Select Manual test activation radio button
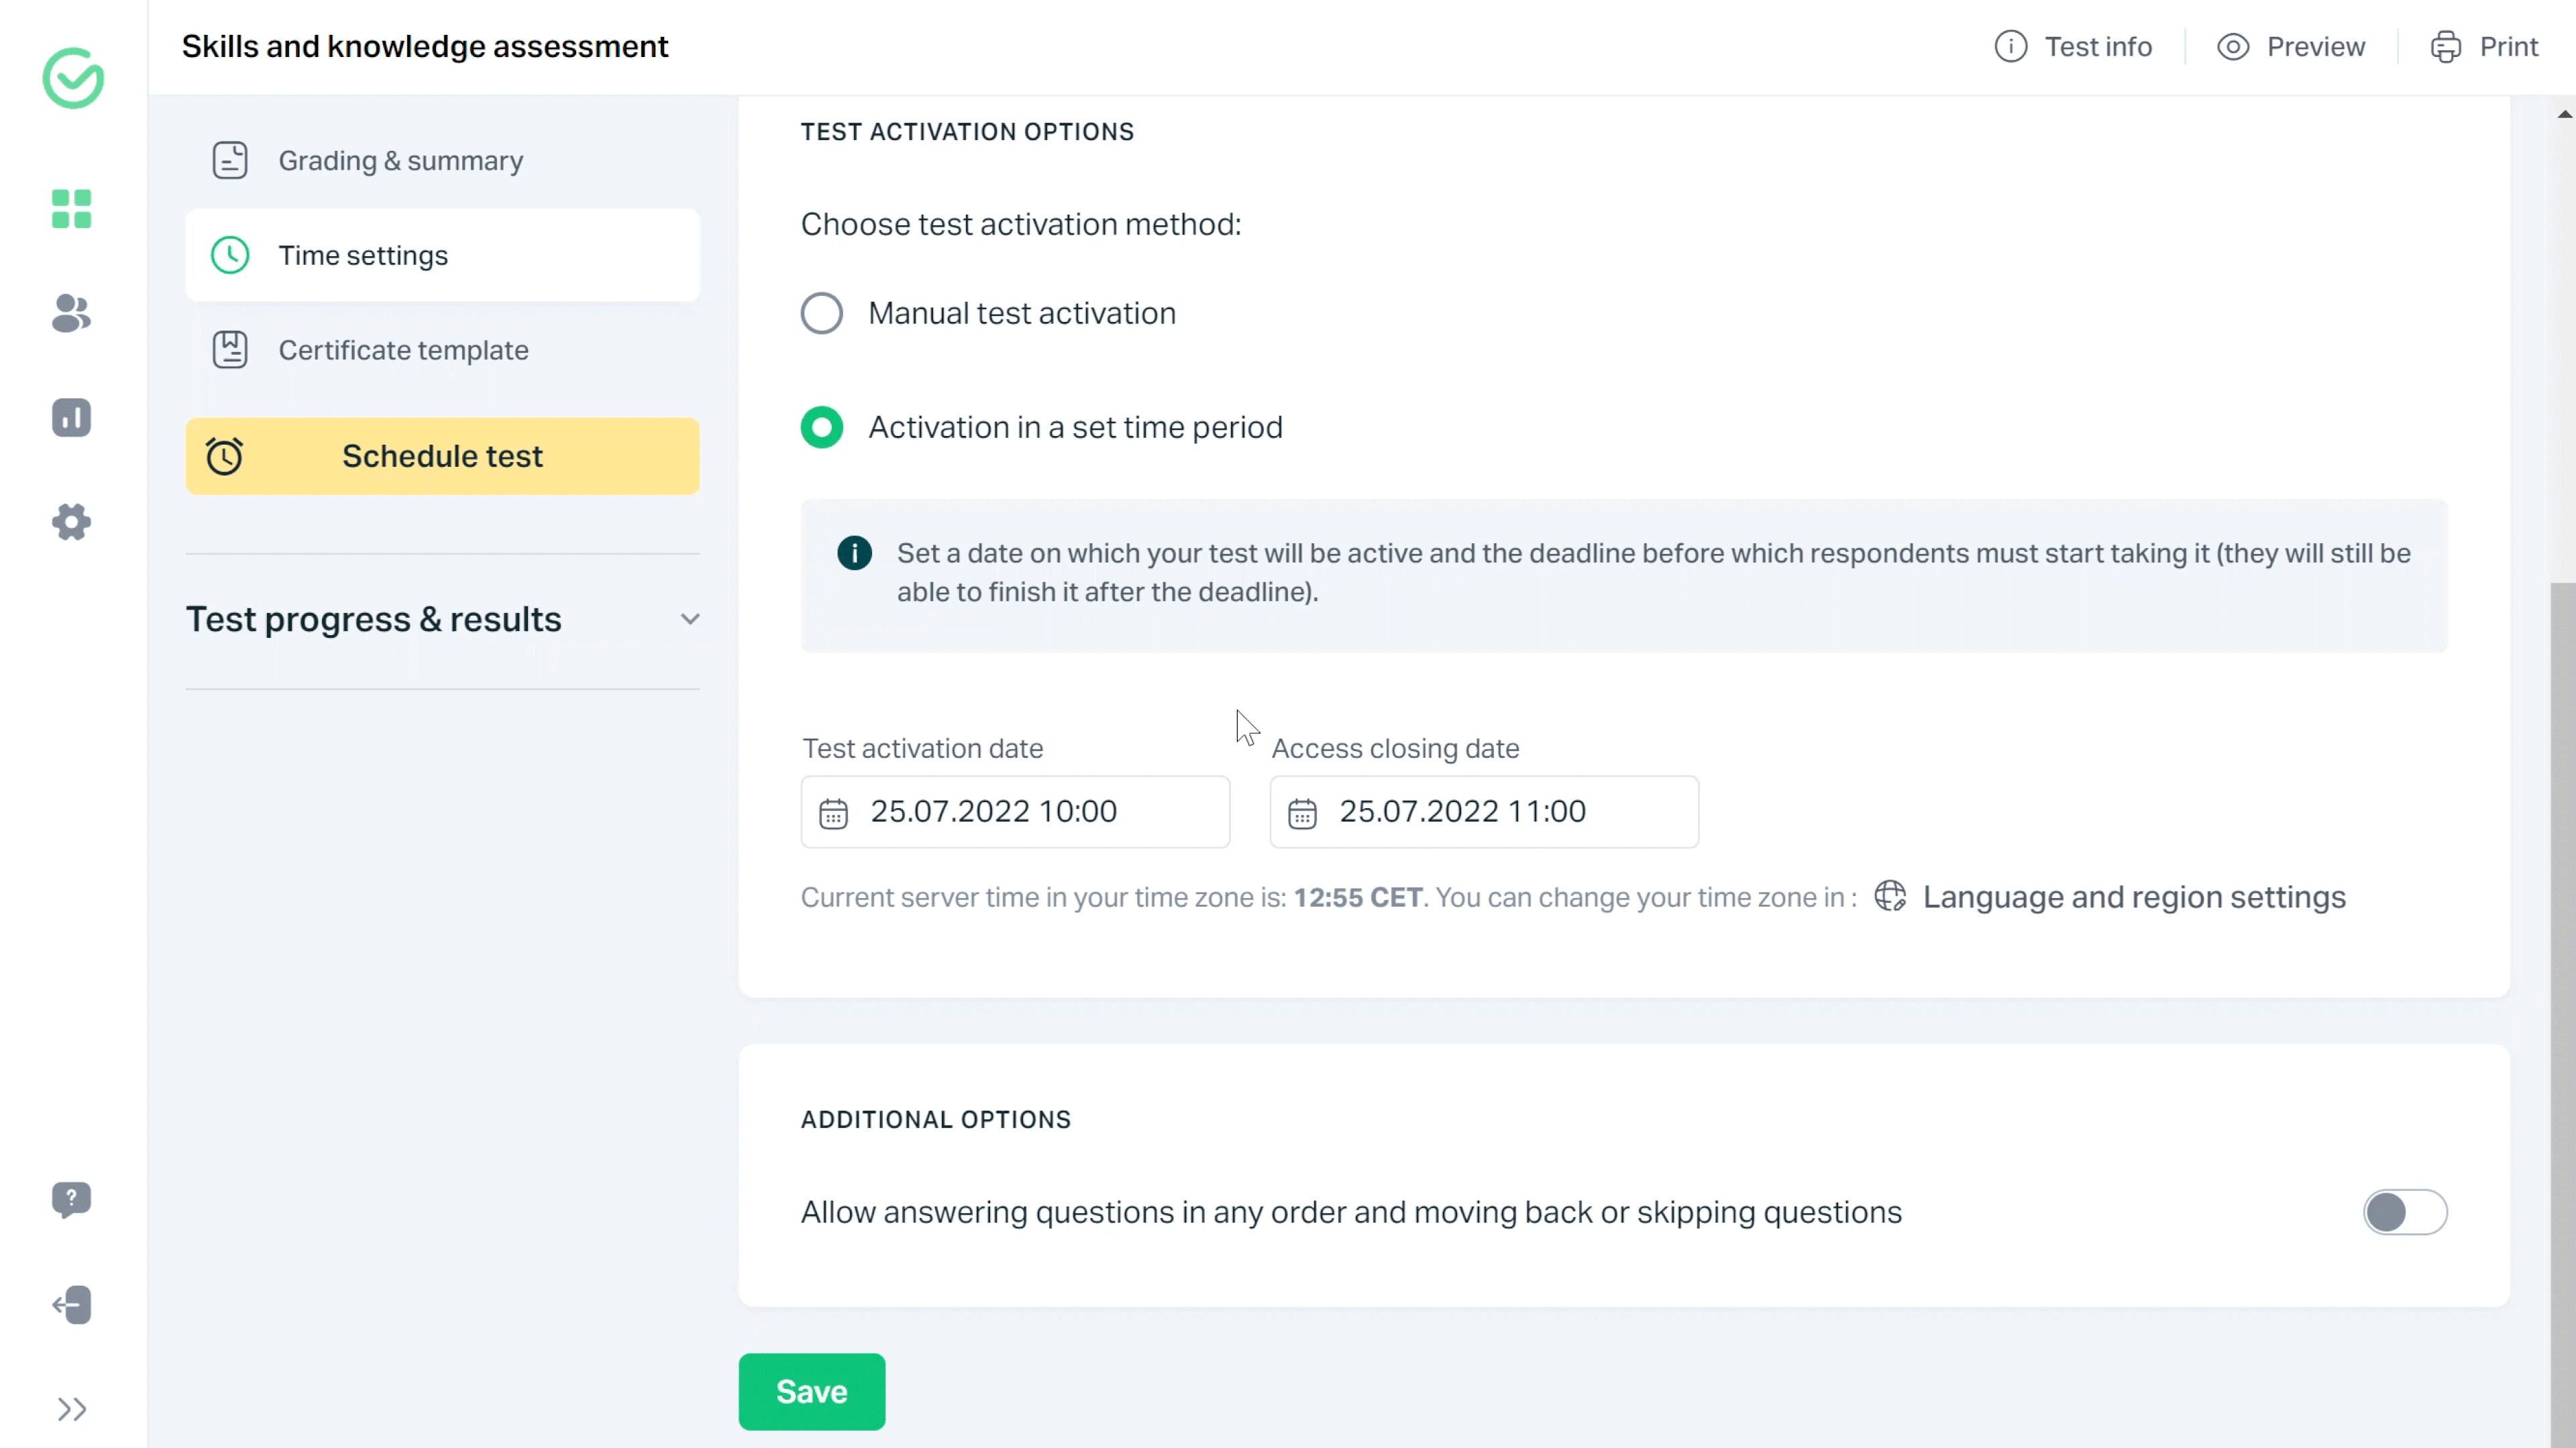Screen dimensions: 2576x1448 (822, 313)
